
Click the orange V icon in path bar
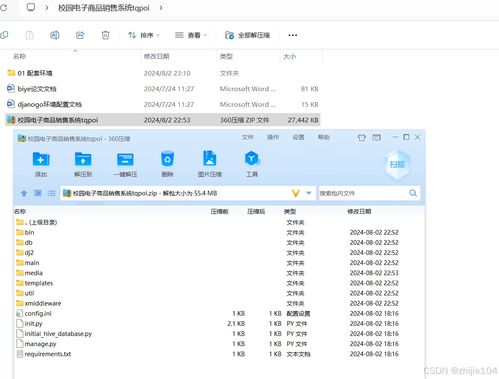coord(296,193)
